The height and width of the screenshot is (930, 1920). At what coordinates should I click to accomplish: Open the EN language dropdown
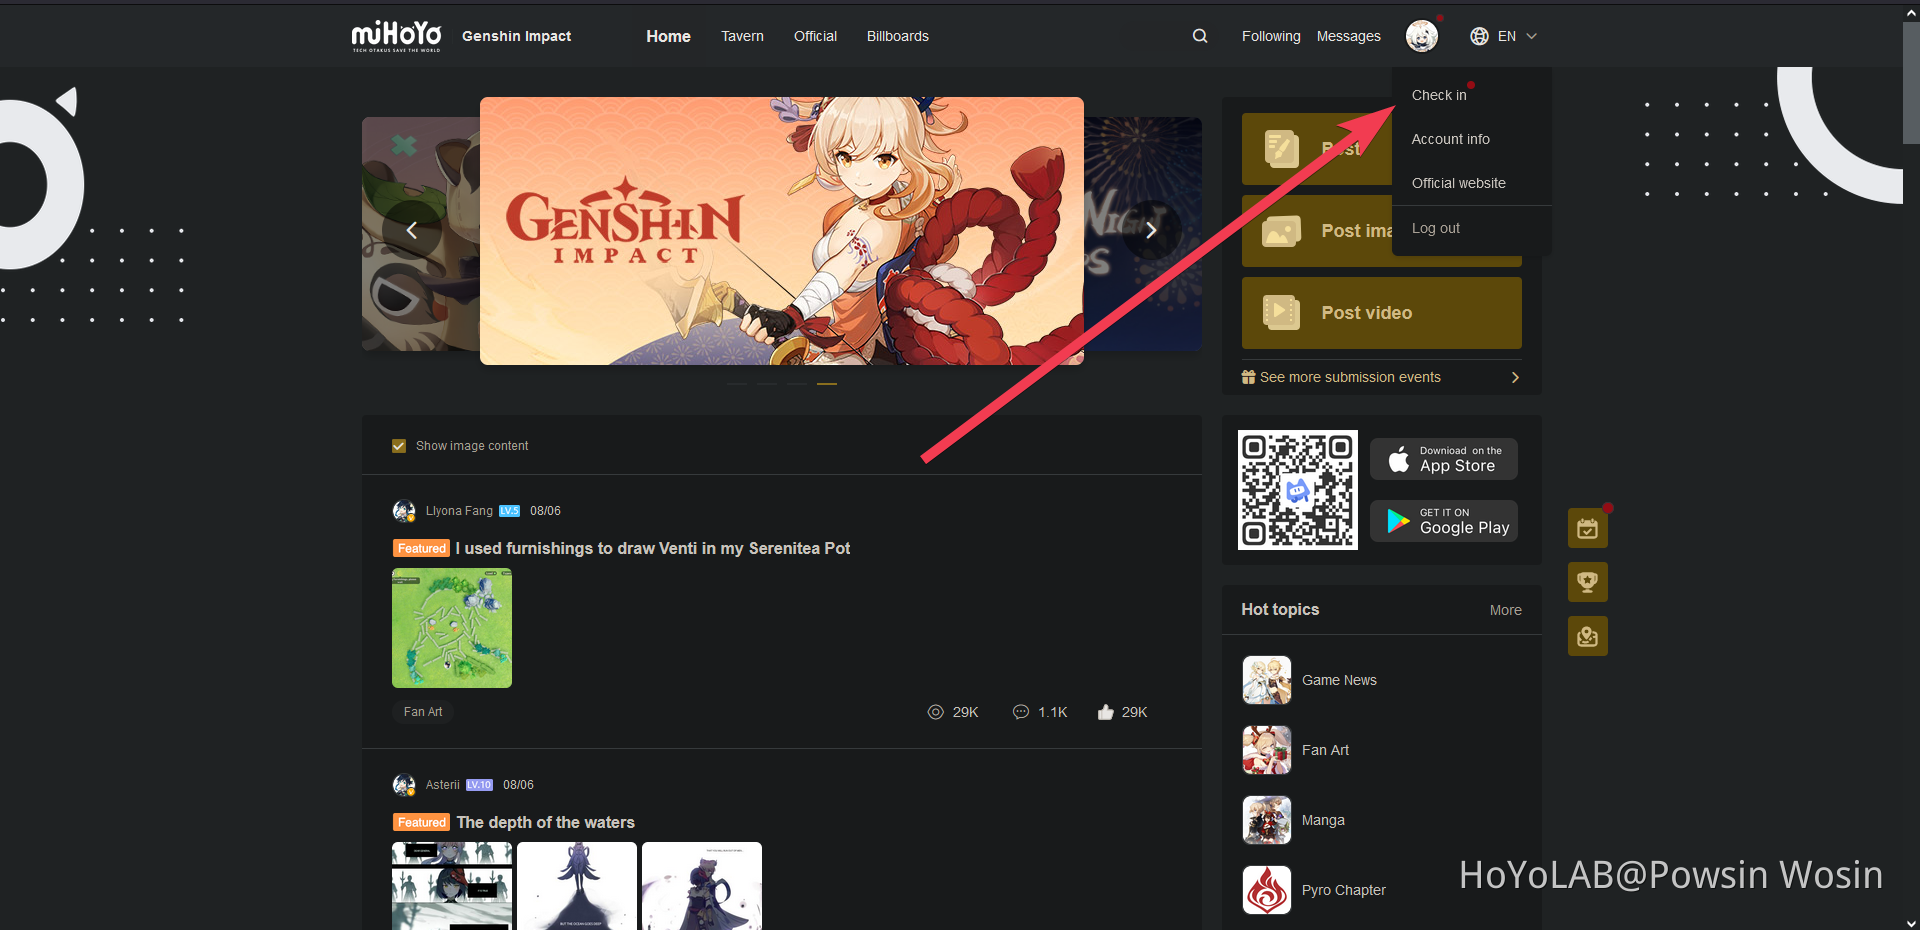1503,35
